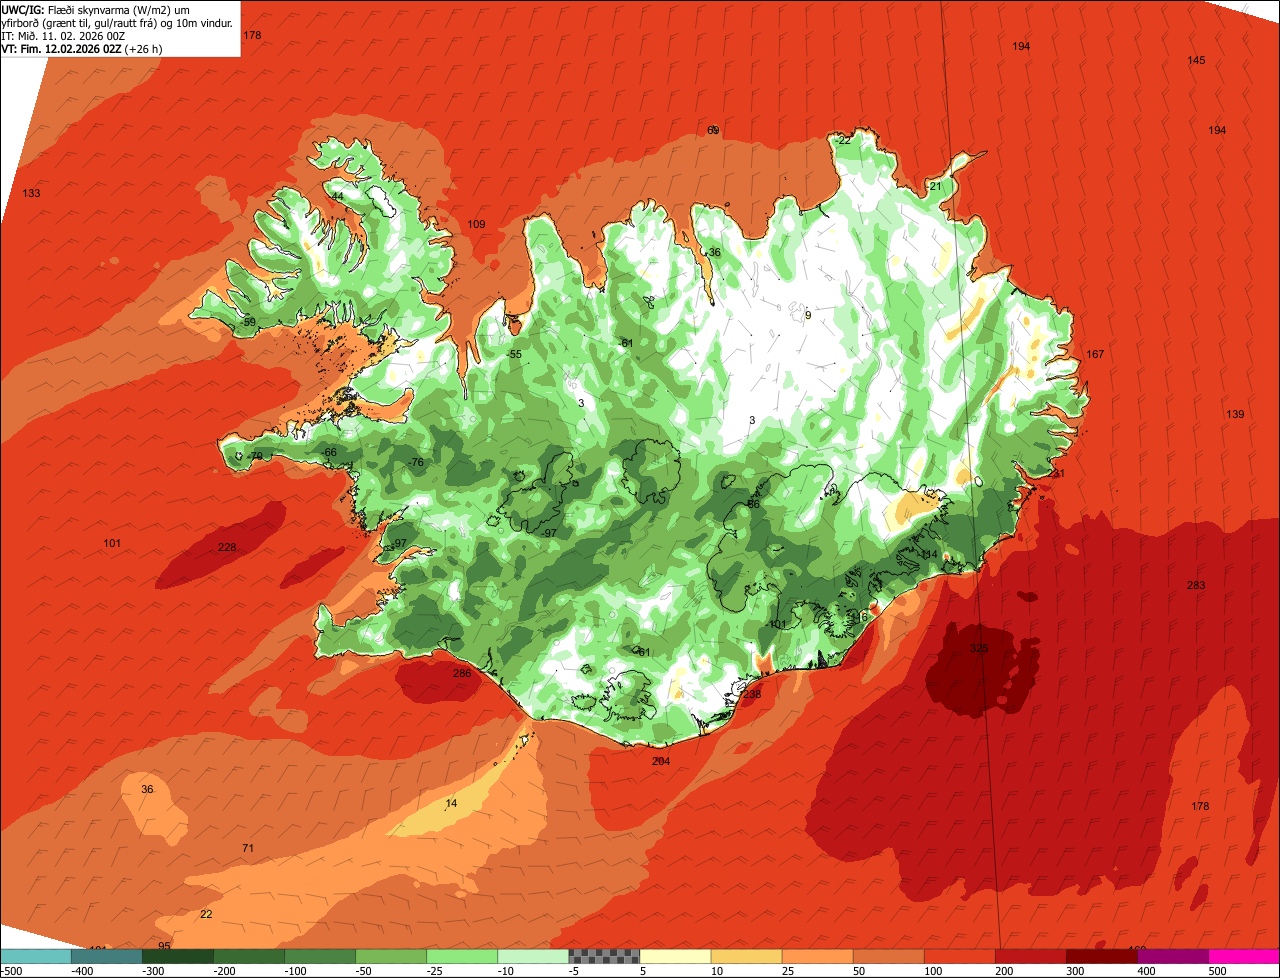Image resolution: width=1280 pixels, height=978 pixels.
Task: Click the map value 167 off the east coast
Action: 1095,354
